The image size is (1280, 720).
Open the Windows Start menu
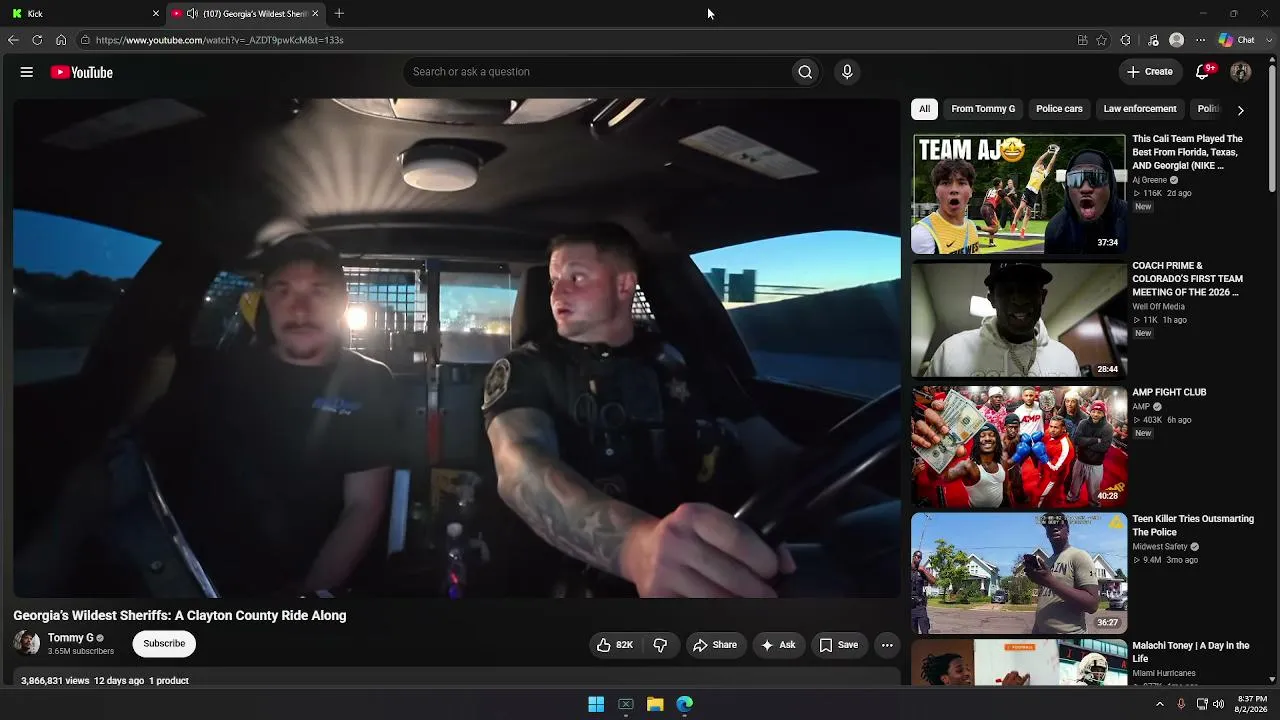click(x=596, y=704)
